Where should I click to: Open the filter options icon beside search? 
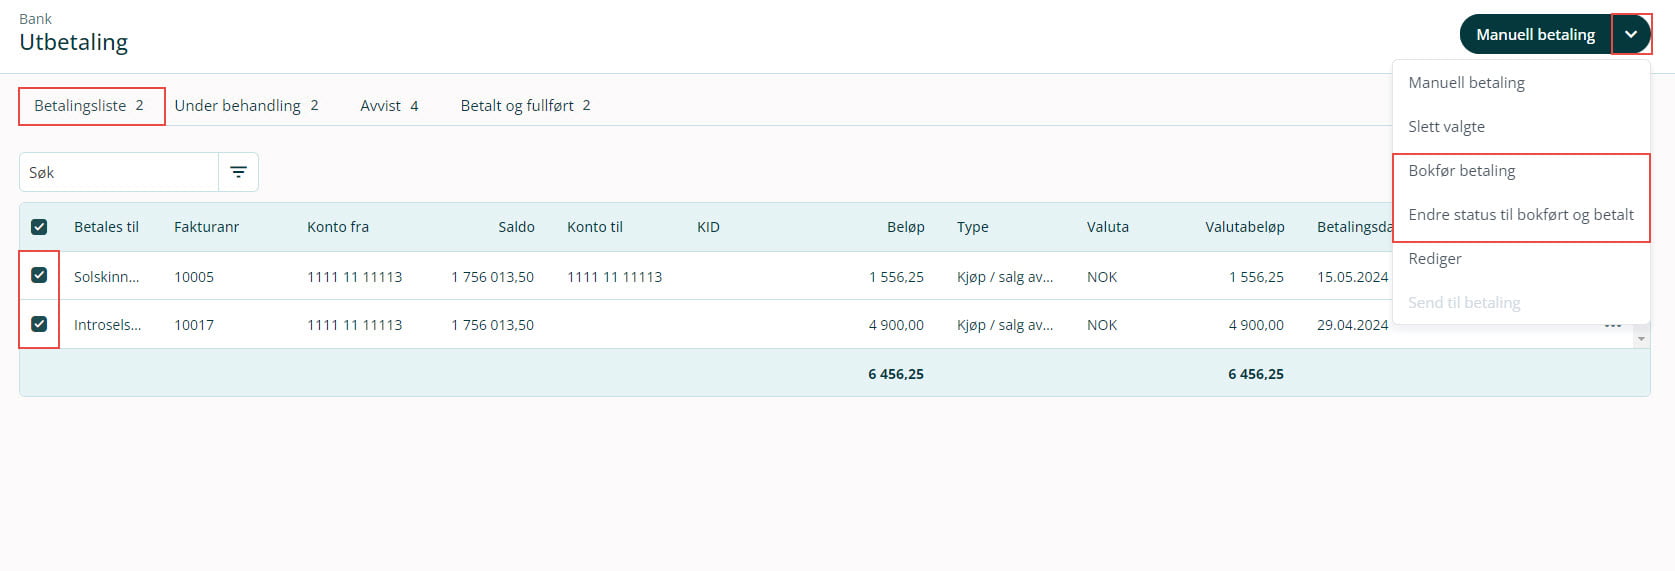click(x=238, y=172)
